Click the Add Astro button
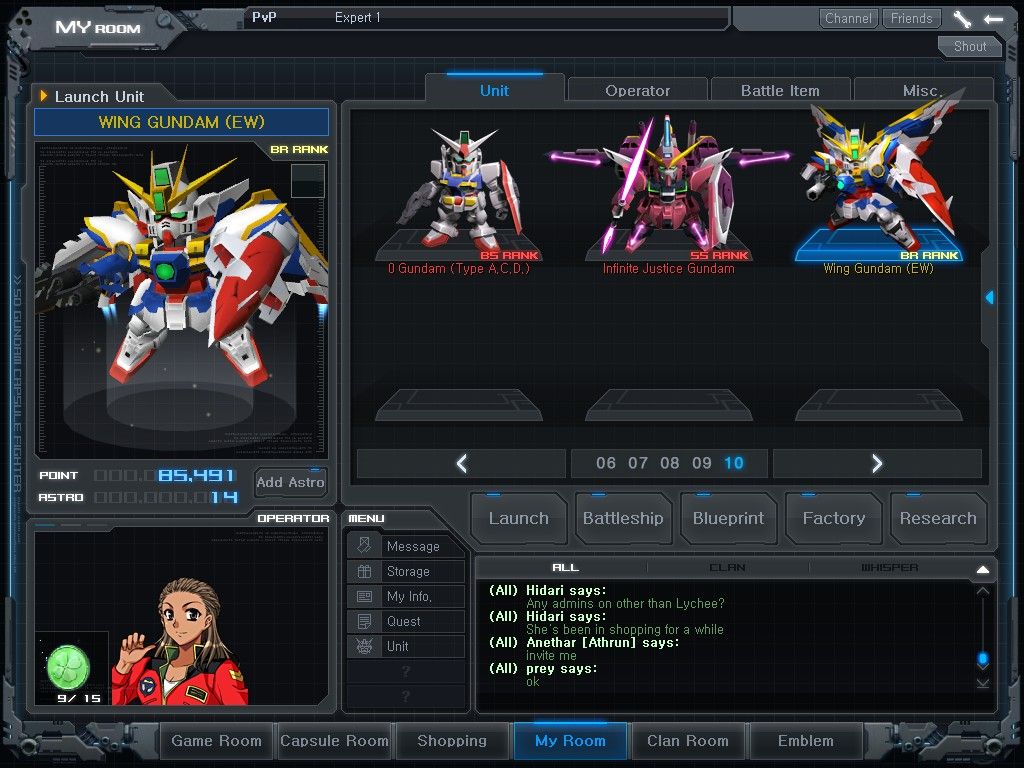The width and height of the screenshot is (1024, 768). click(291, 483)
